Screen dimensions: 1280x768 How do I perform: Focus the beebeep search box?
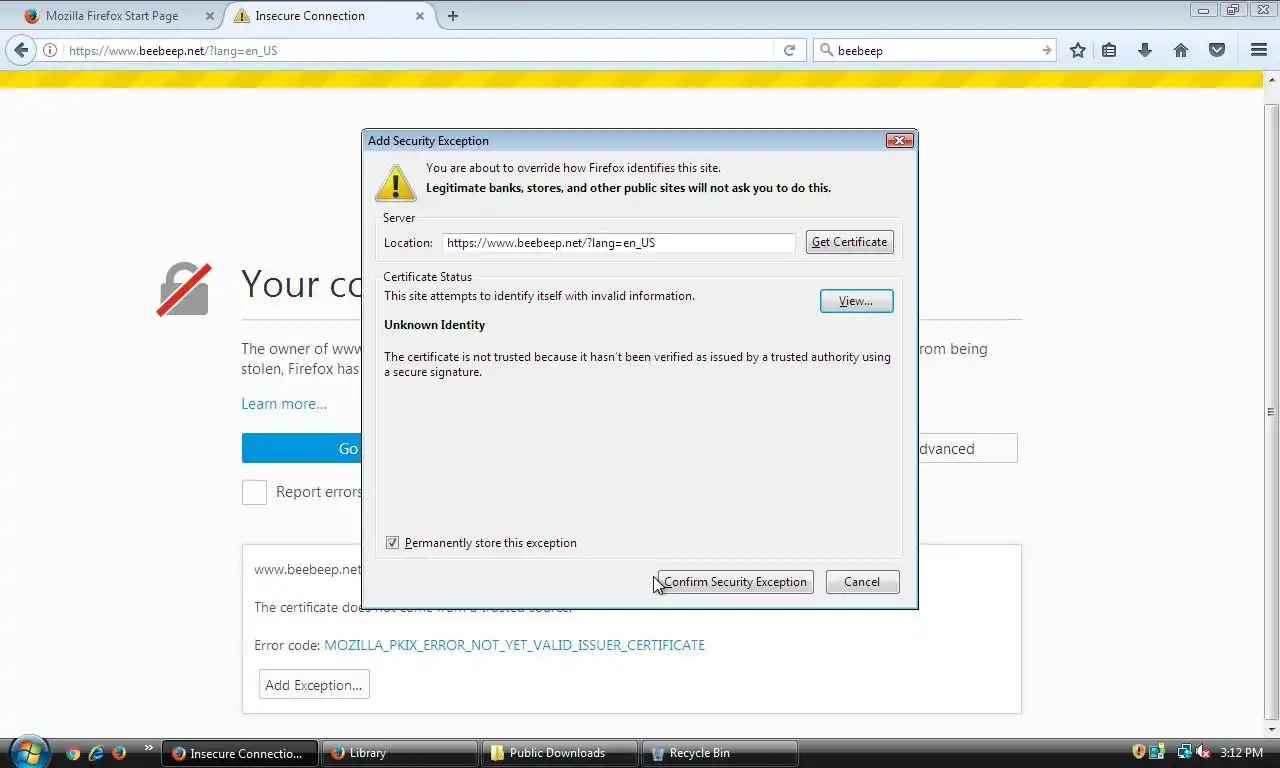(935, 50)
